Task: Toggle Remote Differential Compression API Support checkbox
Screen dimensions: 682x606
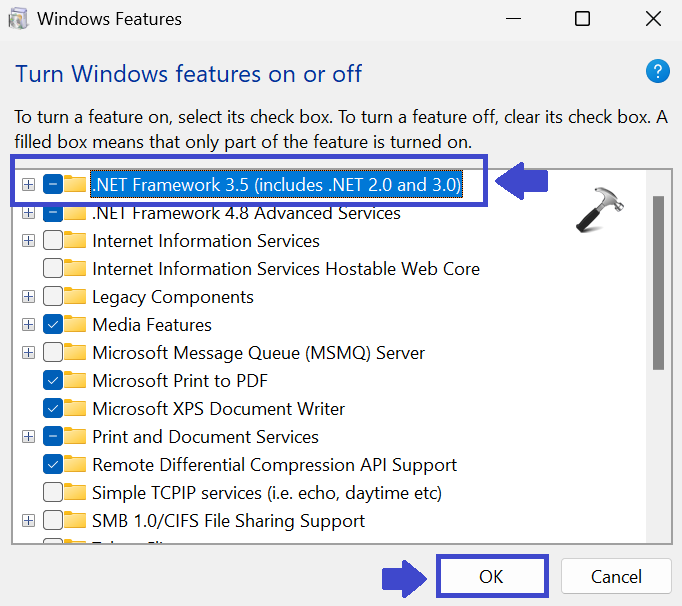Action: tap(52, 465)
